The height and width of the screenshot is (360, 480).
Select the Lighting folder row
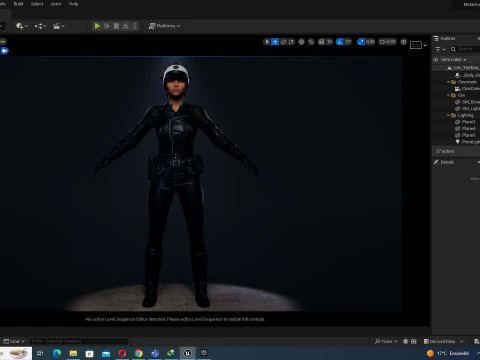tap(456, 115)
